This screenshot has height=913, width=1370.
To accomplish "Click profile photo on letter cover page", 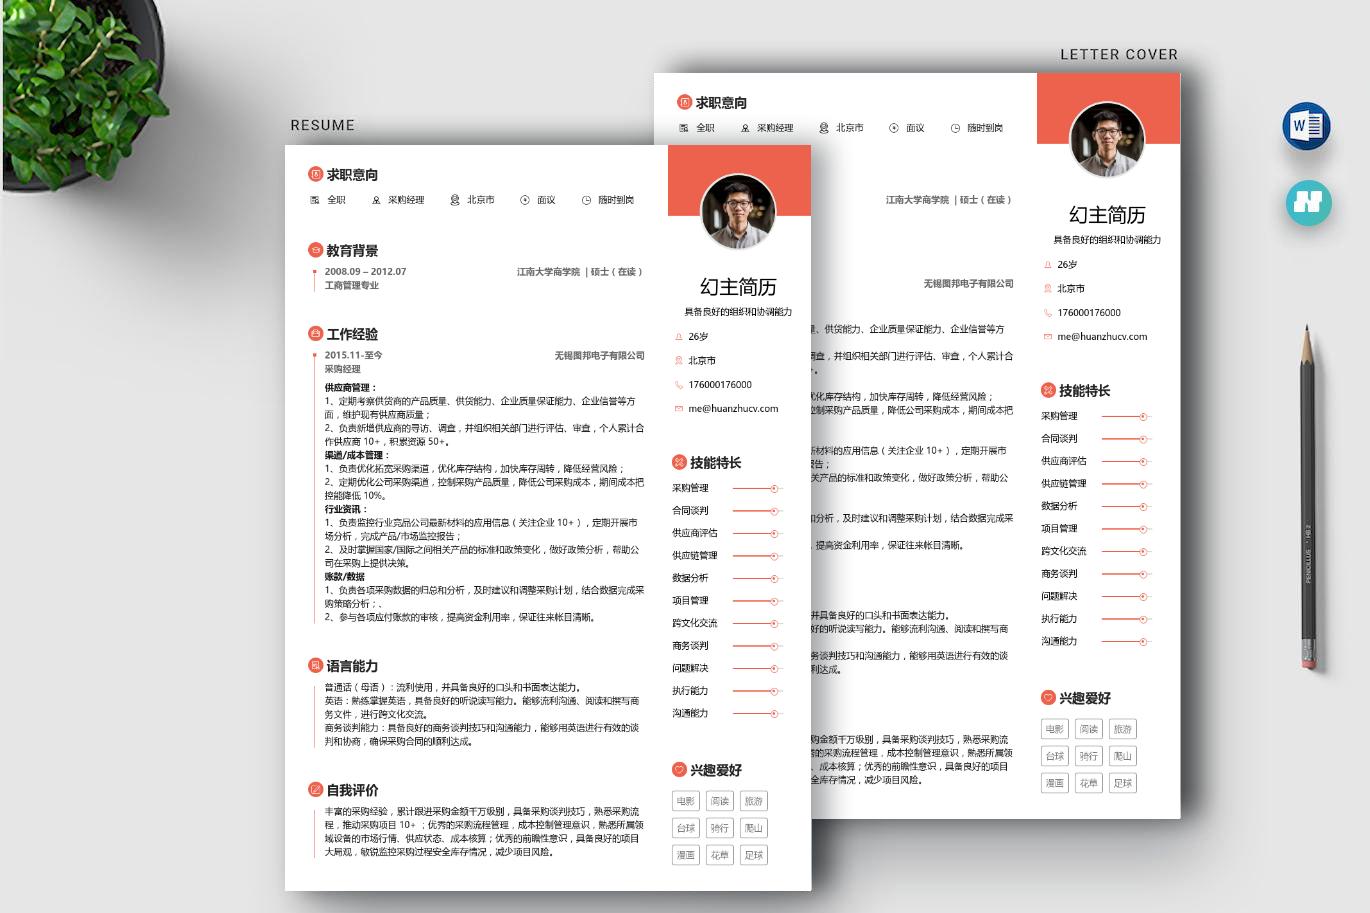I will pyautogui.click(x=1107, y=140).
